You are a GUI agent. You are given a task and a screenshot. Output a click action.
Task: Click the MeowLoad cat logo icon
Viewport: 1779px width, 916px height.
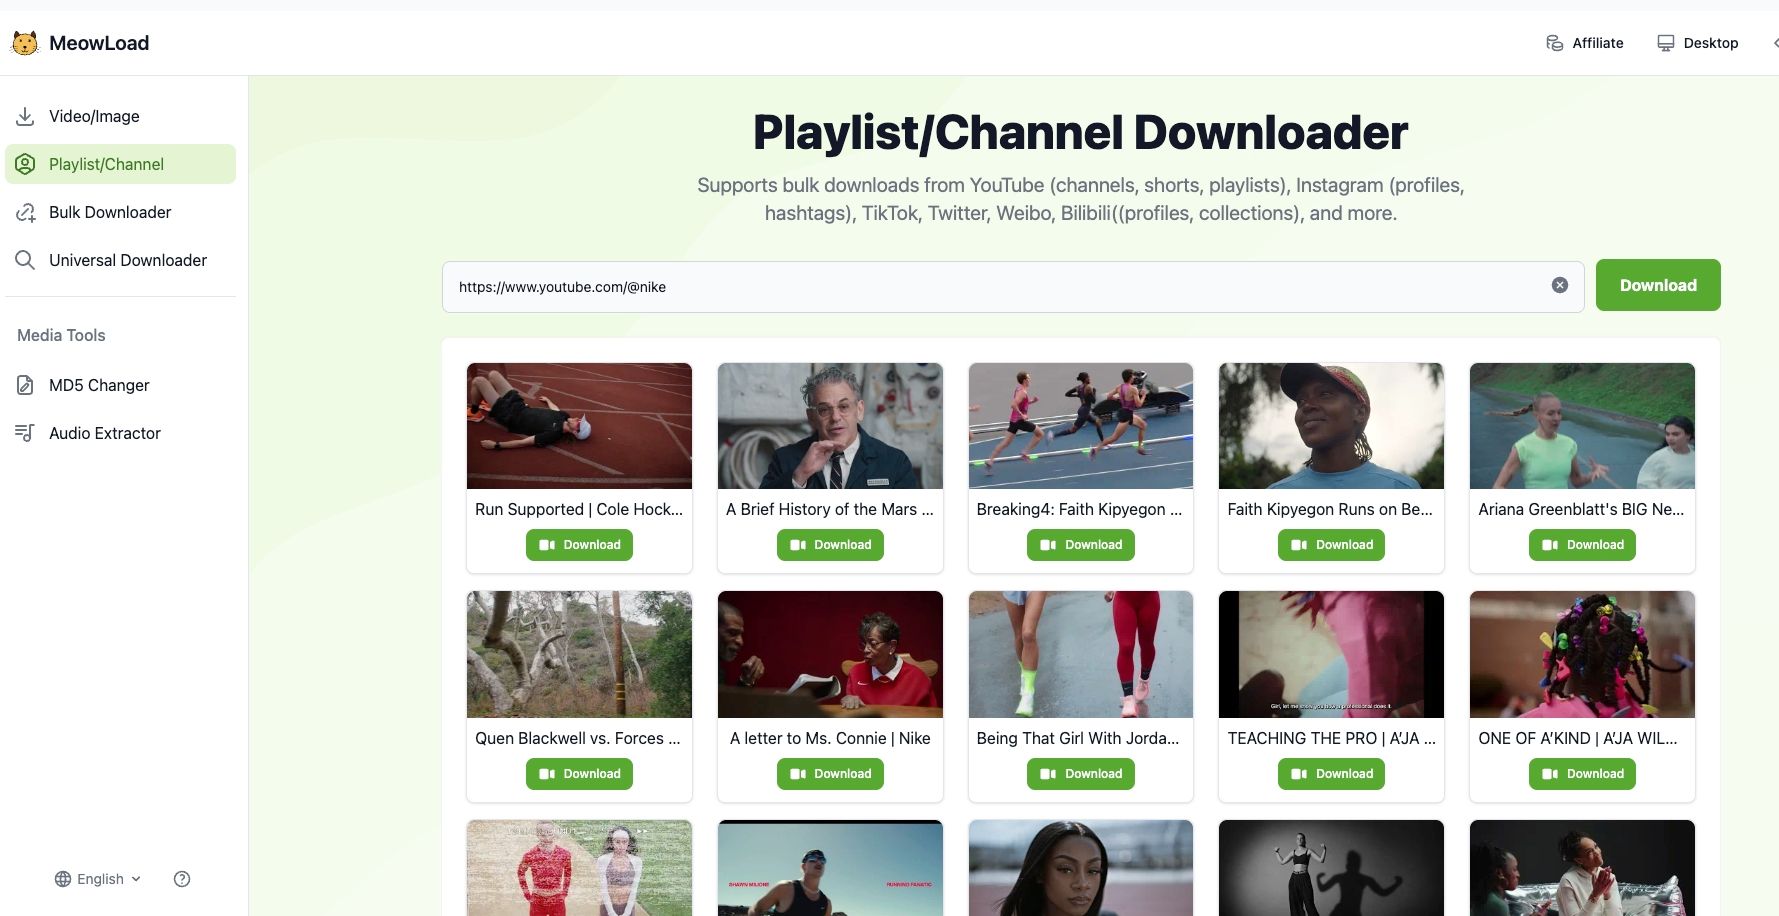[25, 43]
